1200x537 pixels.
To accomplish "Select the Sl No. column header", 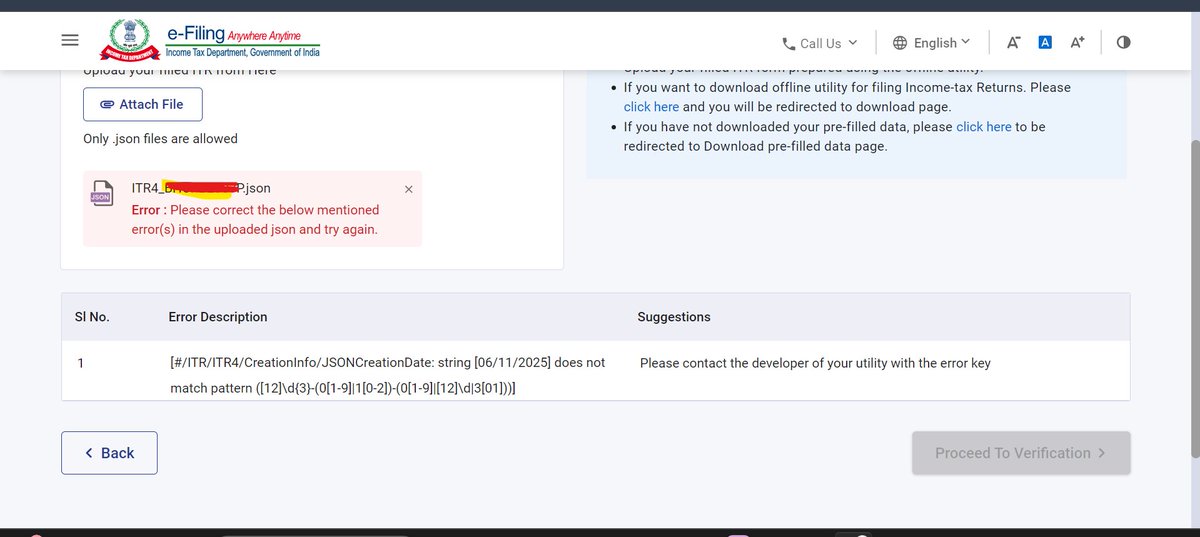I will click(92, 317).
